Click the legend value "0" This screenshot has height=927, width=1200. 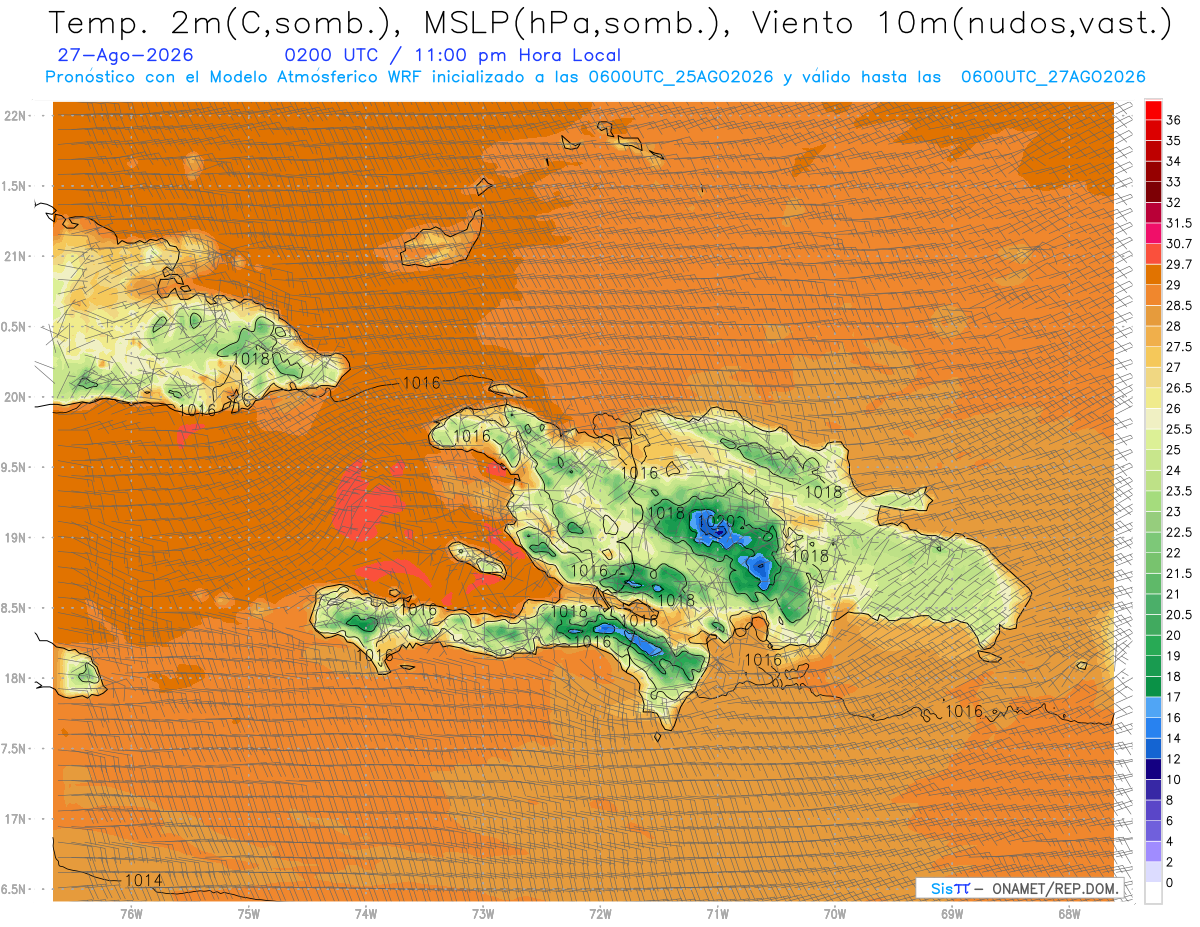[1170, 882]
